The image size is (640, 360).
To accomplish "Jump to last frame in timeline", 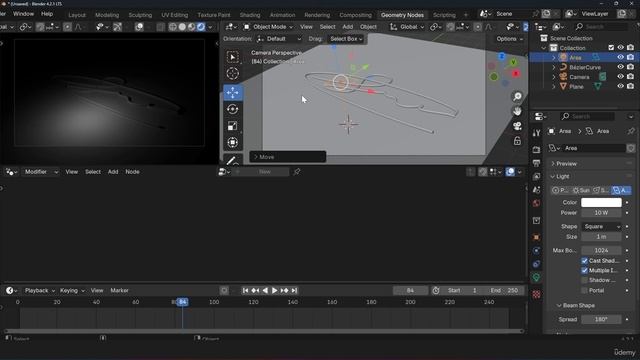I will pos(294,290).
